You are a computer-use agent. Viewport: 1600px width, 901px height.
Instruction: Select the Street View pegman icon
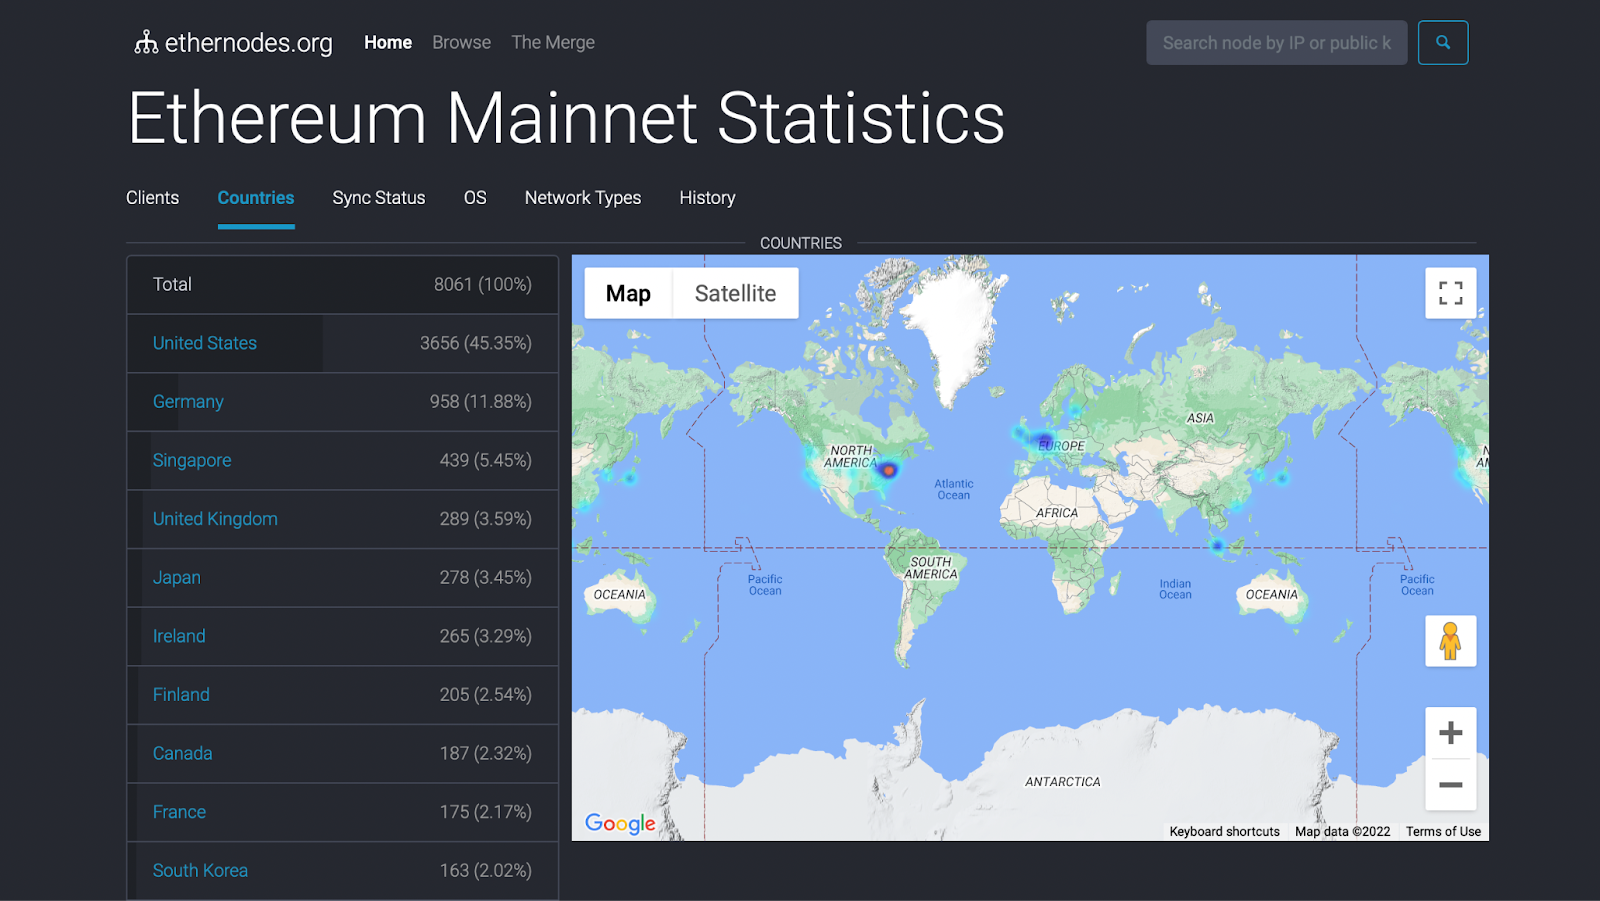(x=1451, y=641)
